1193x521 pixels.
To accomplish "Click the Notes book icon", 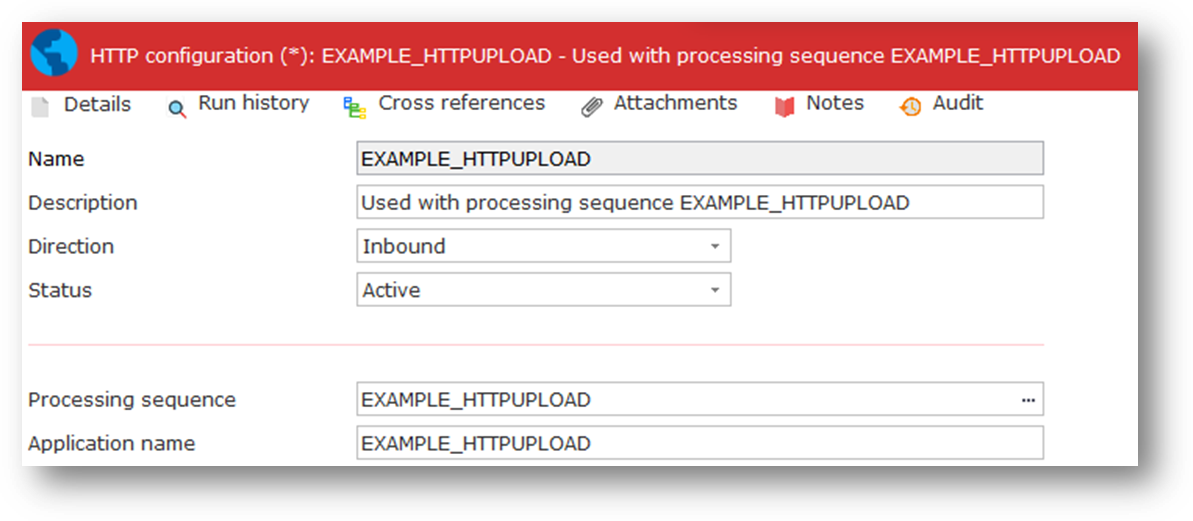I will 785,107.
